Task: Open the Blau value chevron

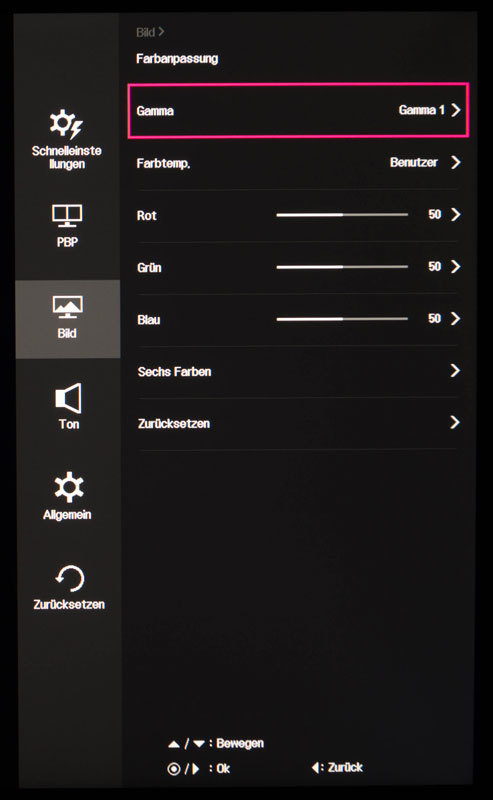Action: coord(455,318)
